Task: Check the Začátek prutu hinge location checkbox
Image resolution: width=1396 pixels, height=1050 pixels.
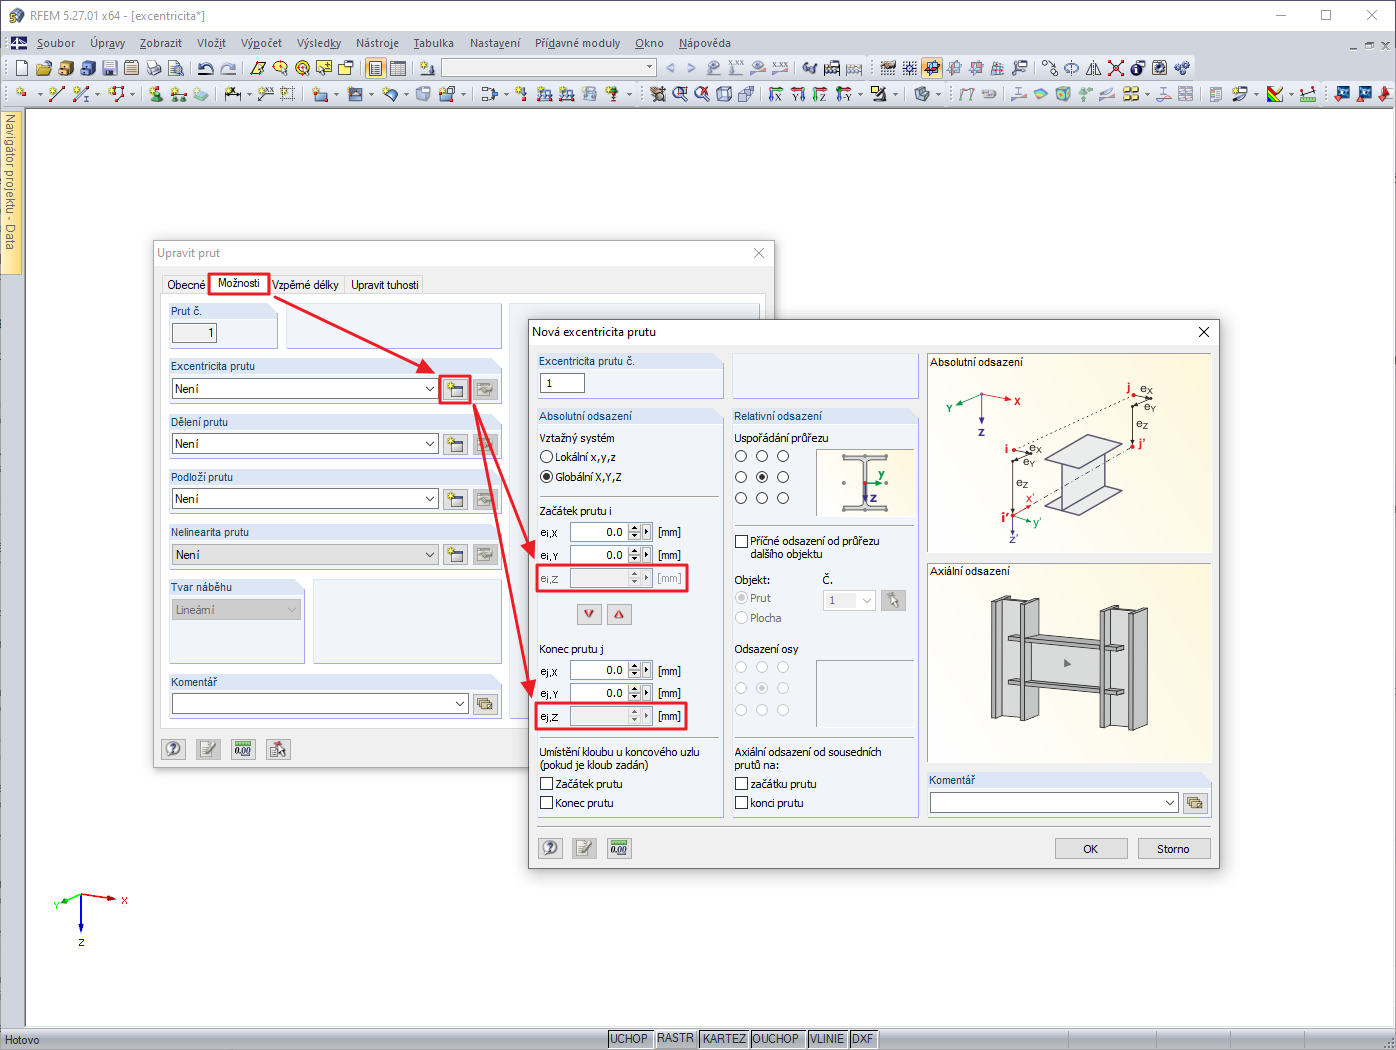Action: coord(547,784)
